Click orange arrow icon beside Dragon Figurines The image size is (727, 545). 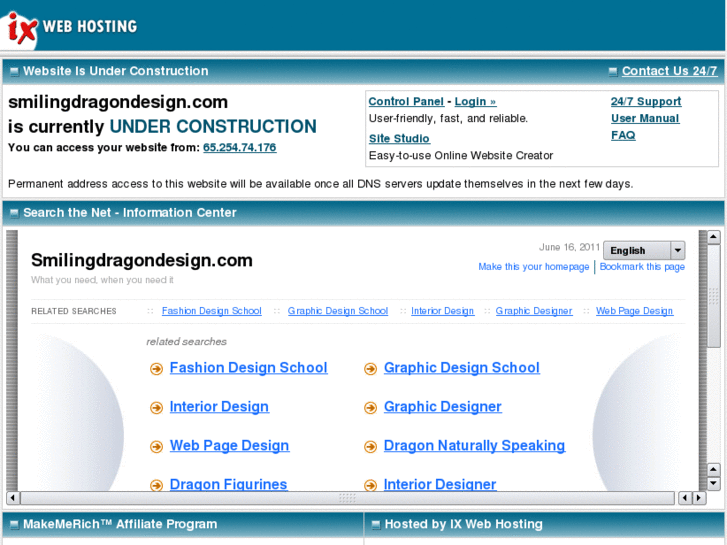click(x=156, y=485)
